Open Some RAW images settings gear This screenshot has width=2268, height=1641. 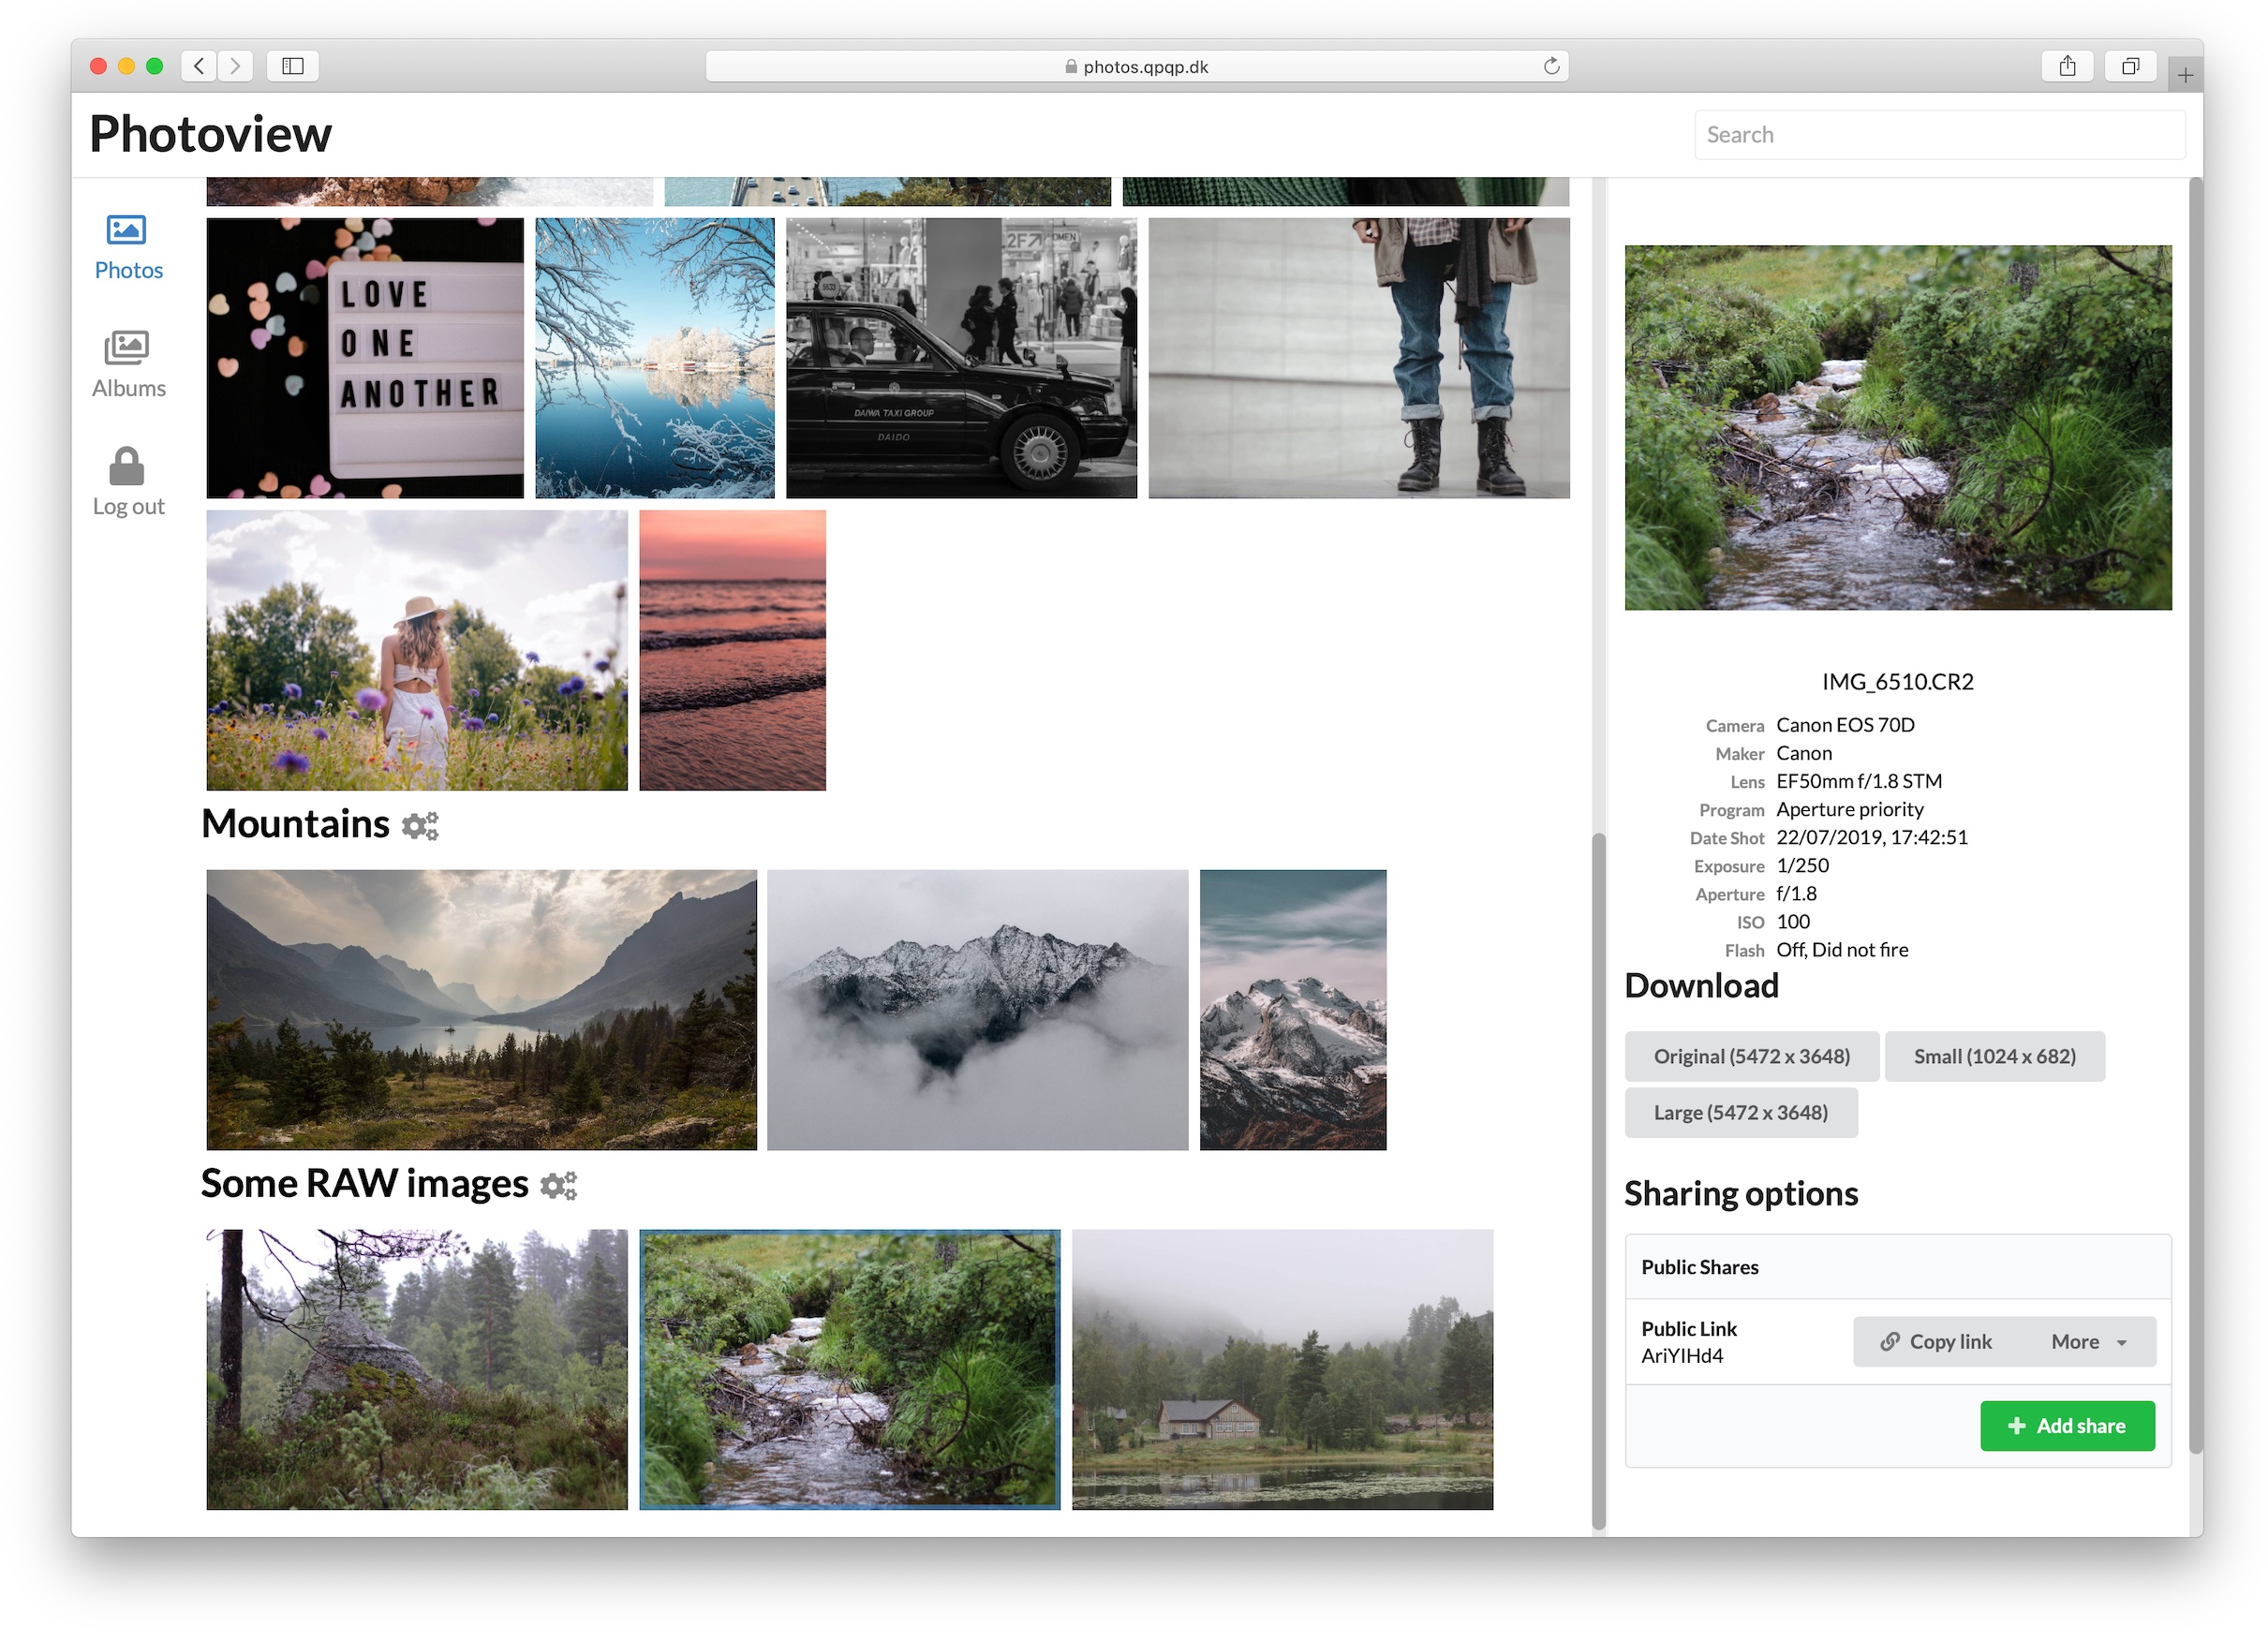point(559,1186)
